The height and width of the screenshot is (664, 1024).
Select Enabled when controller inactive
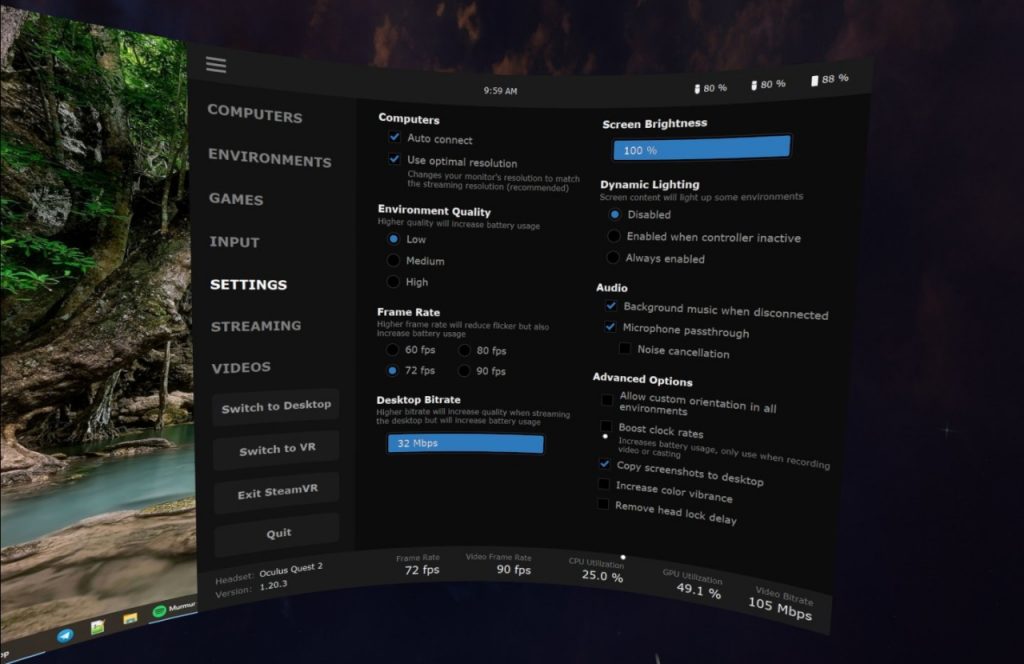click(613, 236)
